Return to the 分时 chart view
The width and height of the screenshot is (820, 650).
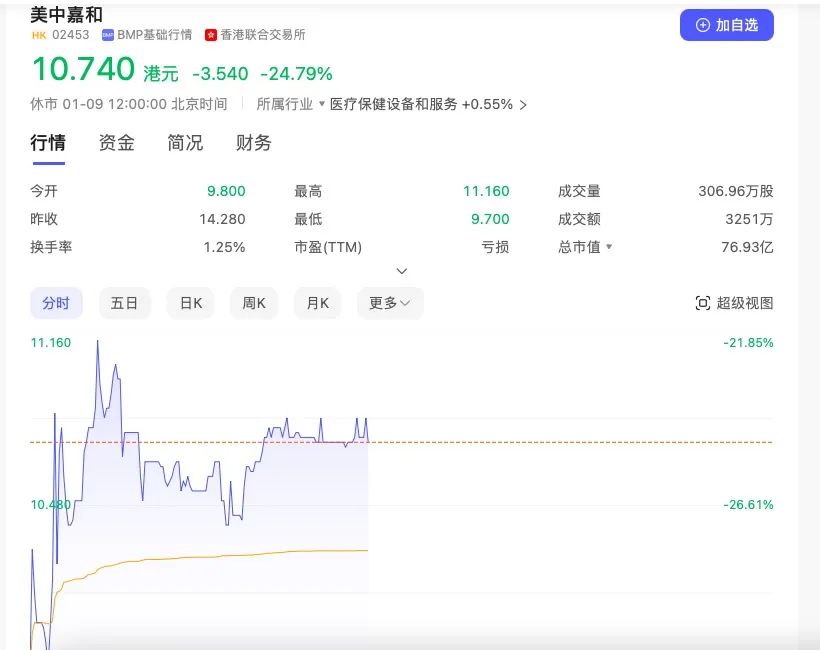[x=55, y=302]
